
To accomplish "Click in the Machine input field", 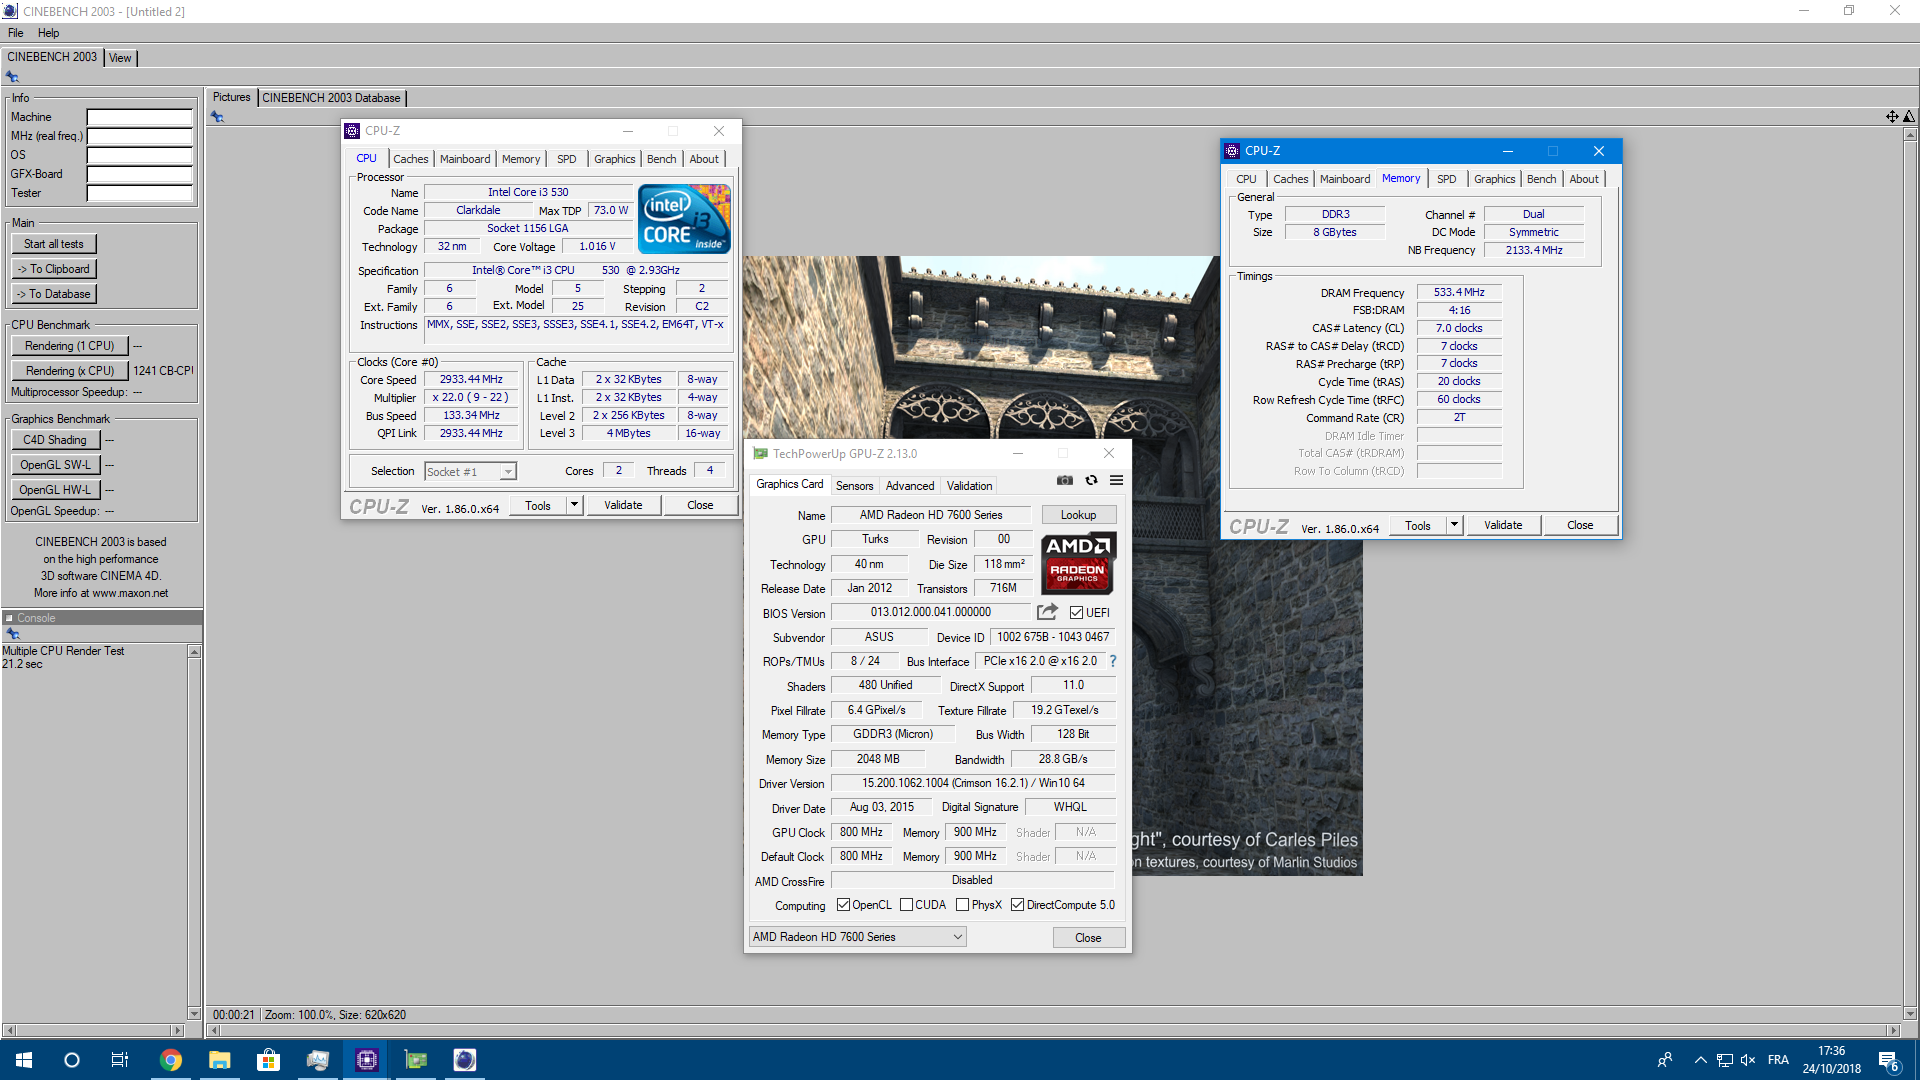I will (x=139, y=117).
